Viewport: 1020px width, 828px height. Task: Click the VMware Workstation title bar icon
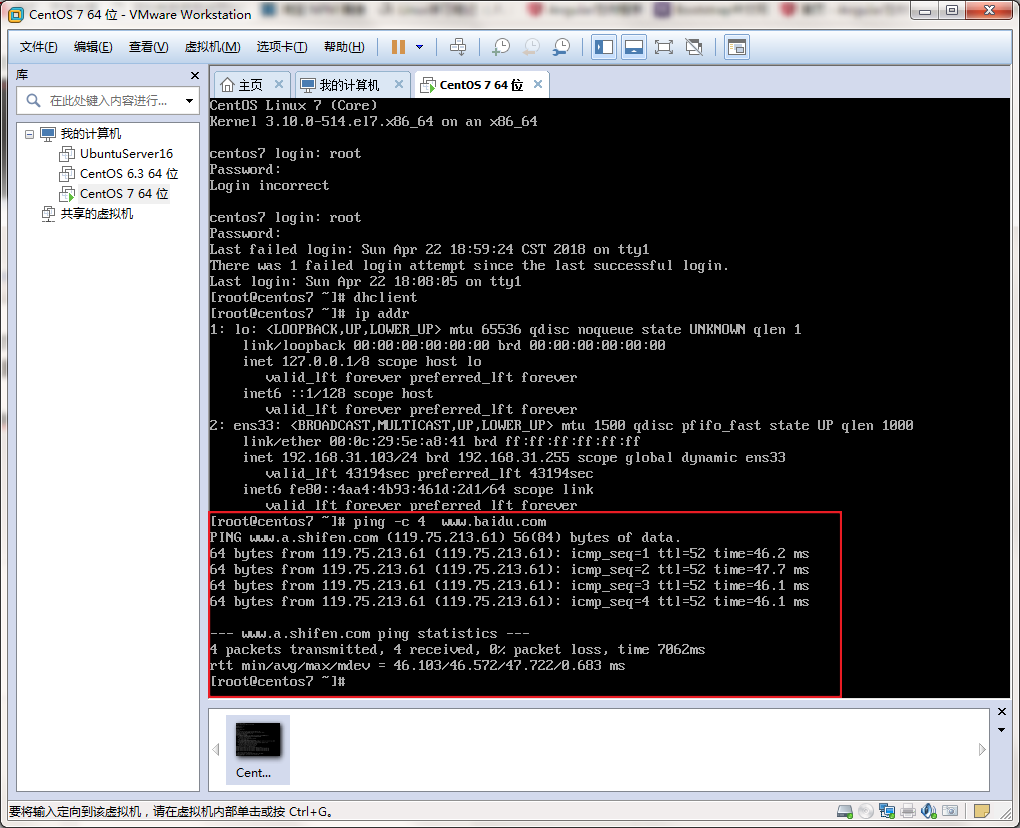15,14
